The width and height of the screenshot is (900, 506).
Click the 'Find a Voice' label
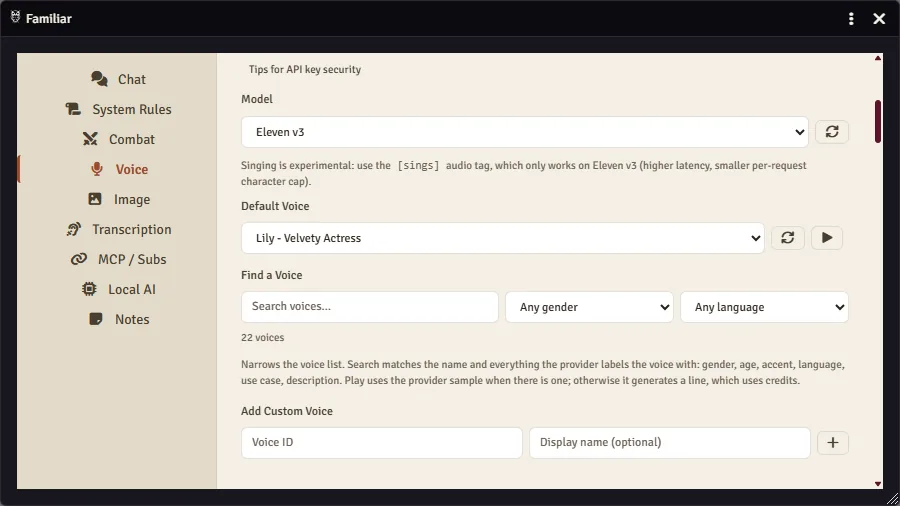point(271,275)
